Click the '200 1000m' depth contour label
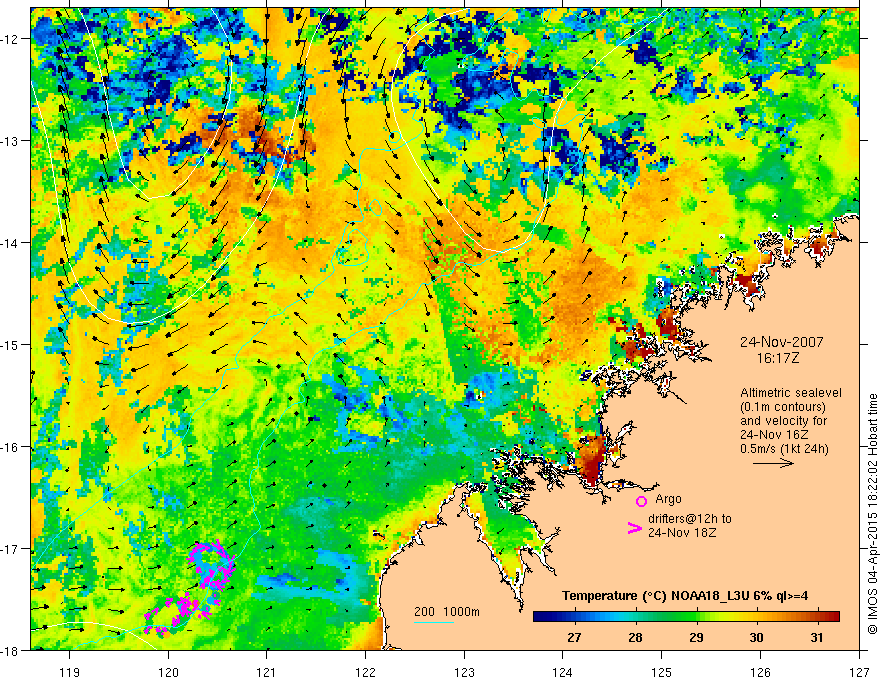The width and height of the screenshot is (880, 680). (x=447, y=612)
